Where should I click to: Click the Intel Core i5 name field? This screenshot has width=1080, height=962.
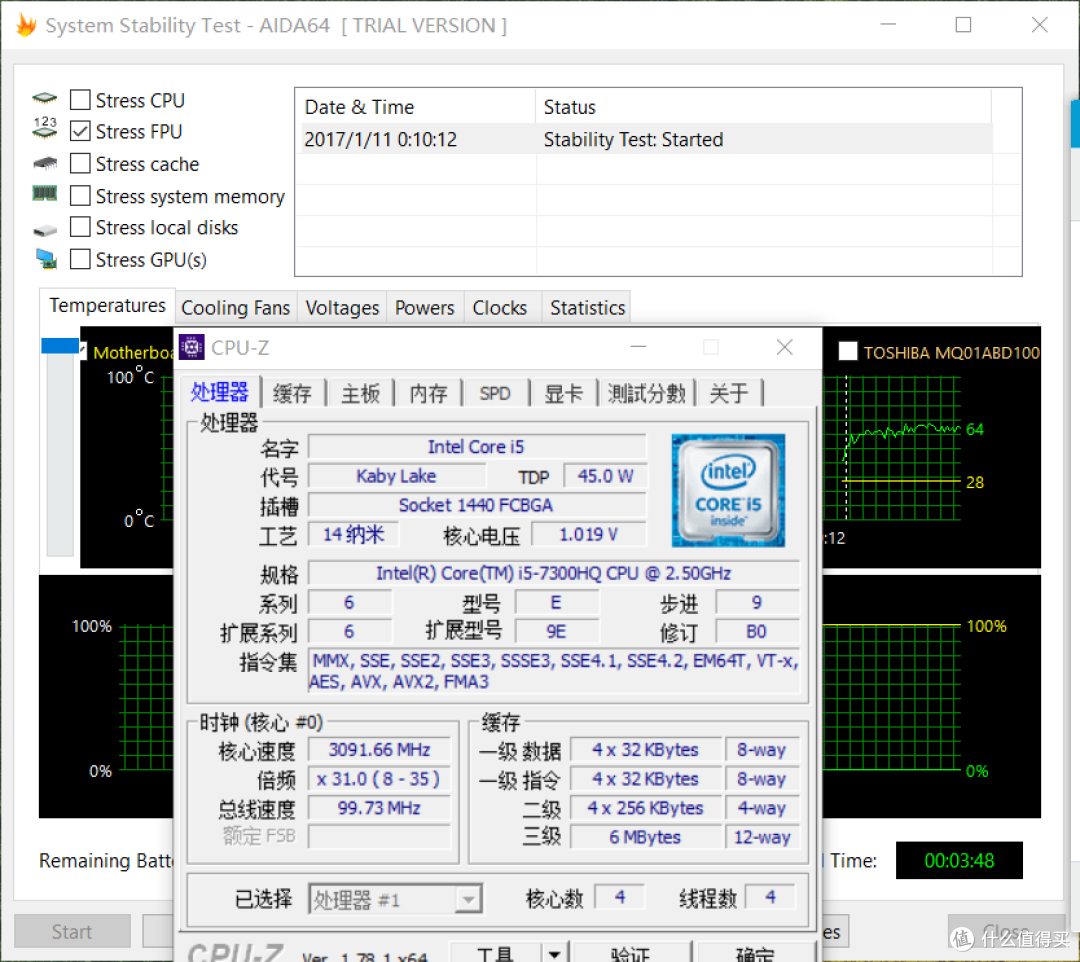(477, 447)
